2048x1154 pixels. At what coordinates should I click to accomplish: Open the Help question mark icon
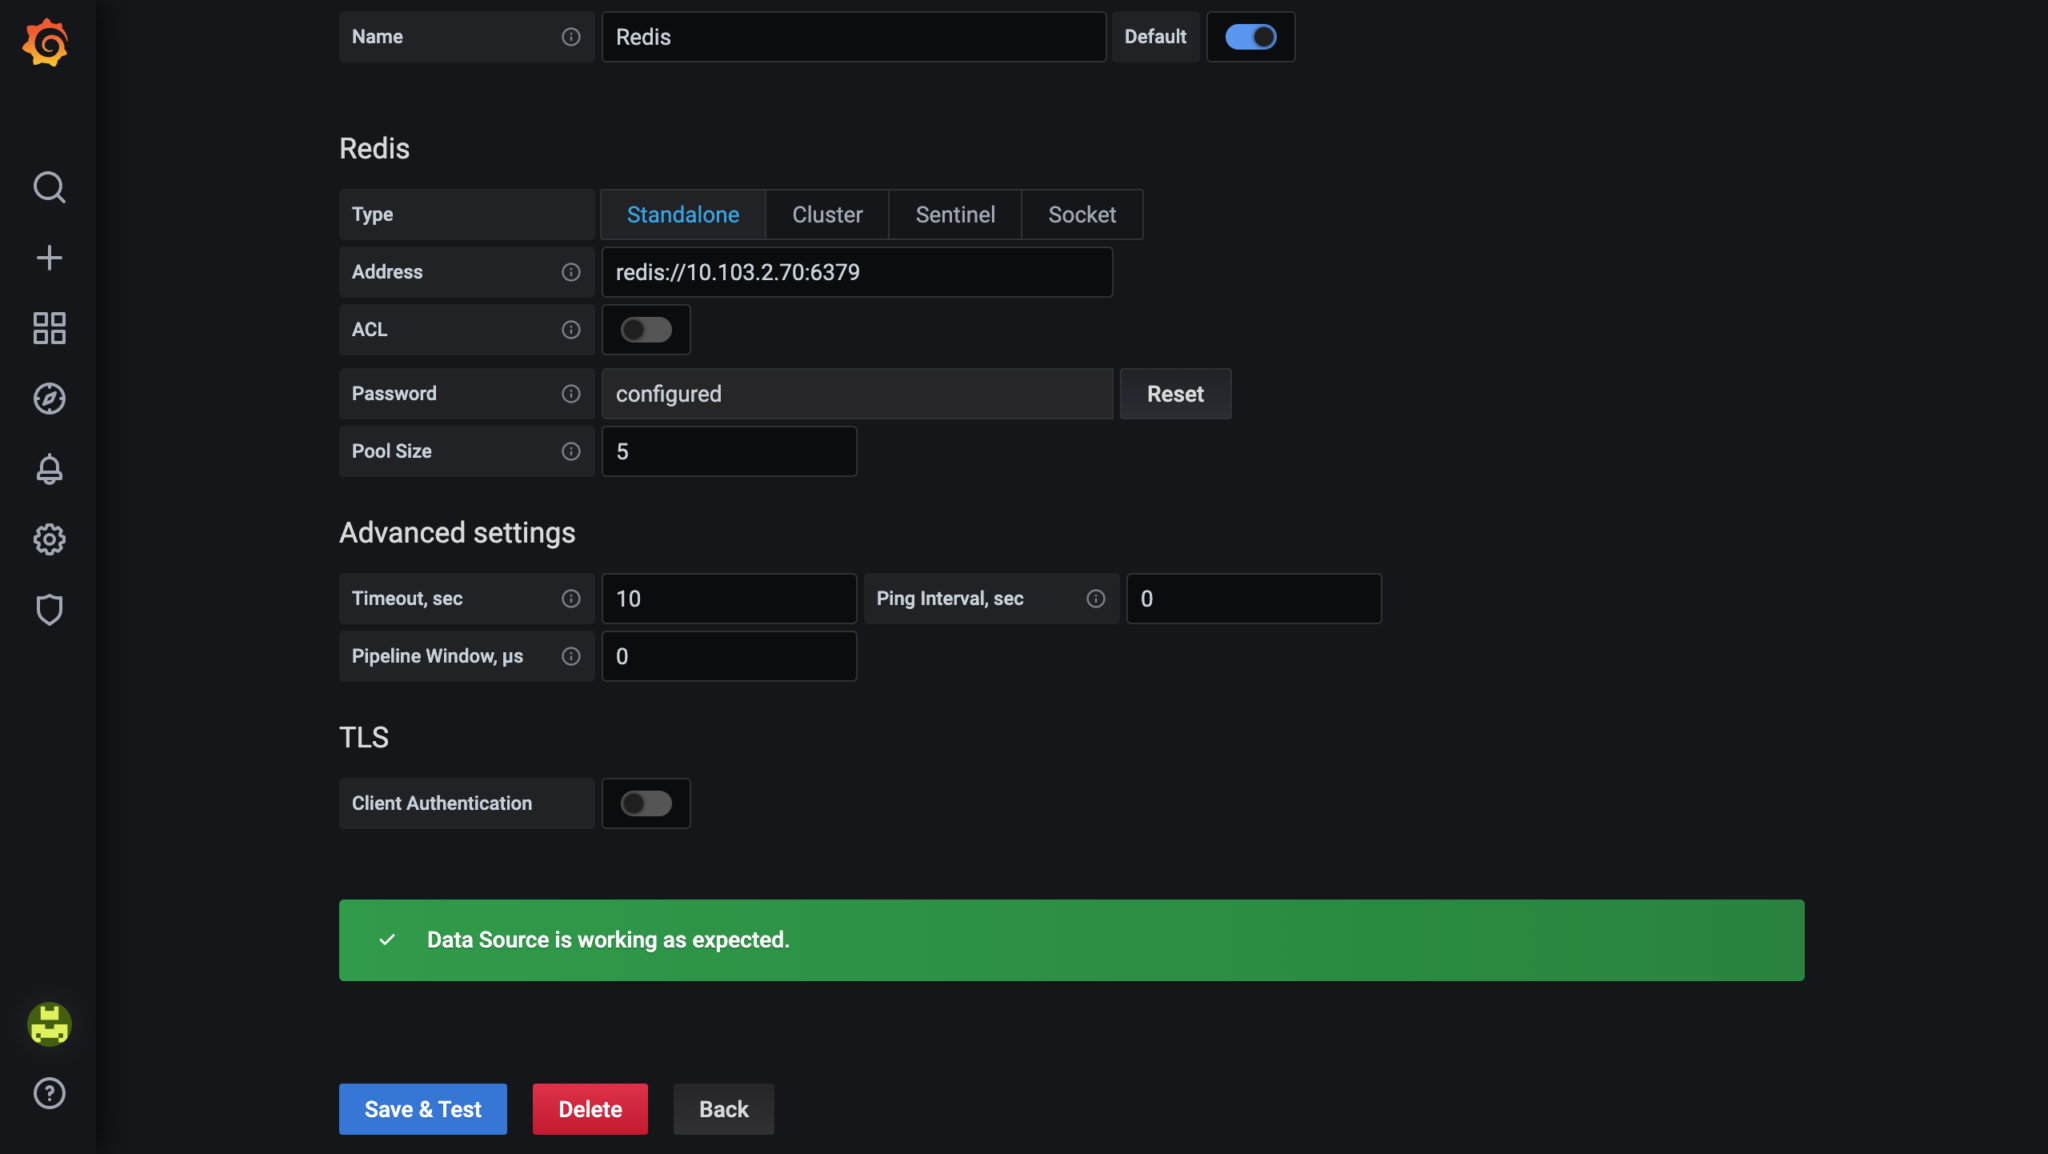tap(48, 1093)
